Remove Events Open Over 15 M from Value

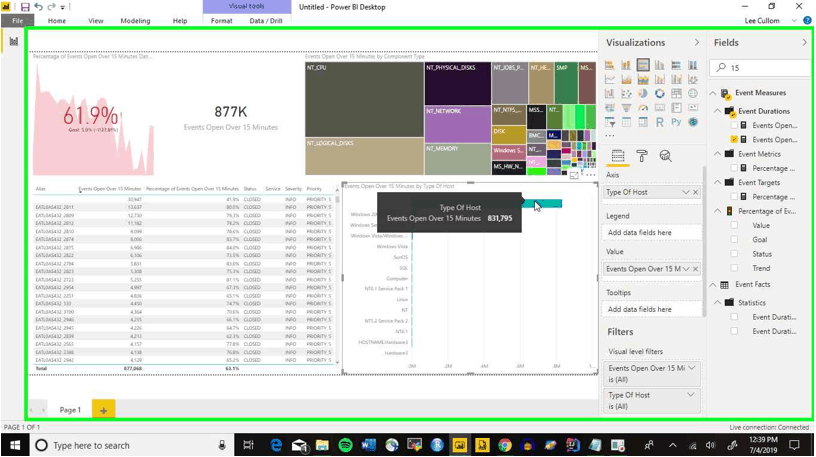(696, 269)
